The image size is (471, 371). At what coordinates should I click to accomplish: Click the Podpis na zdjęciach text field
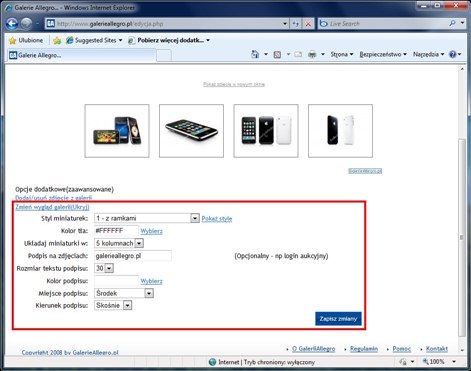click(x=133, y=256)
